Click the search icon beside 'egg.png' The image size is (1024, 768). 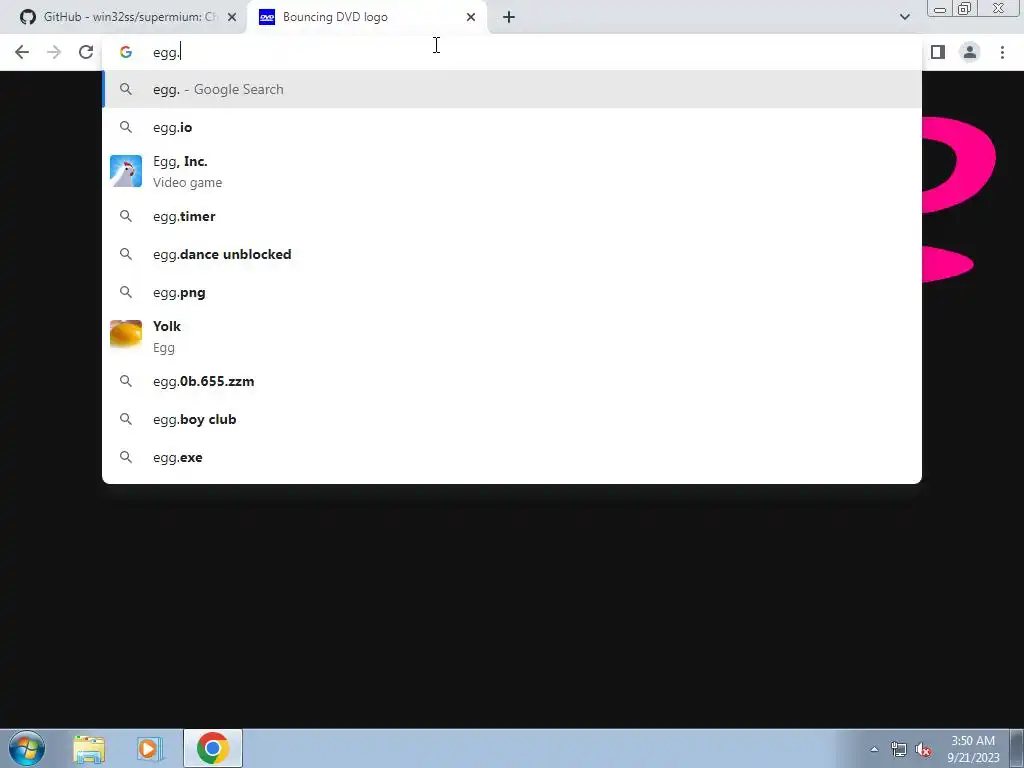coord(126,293)
